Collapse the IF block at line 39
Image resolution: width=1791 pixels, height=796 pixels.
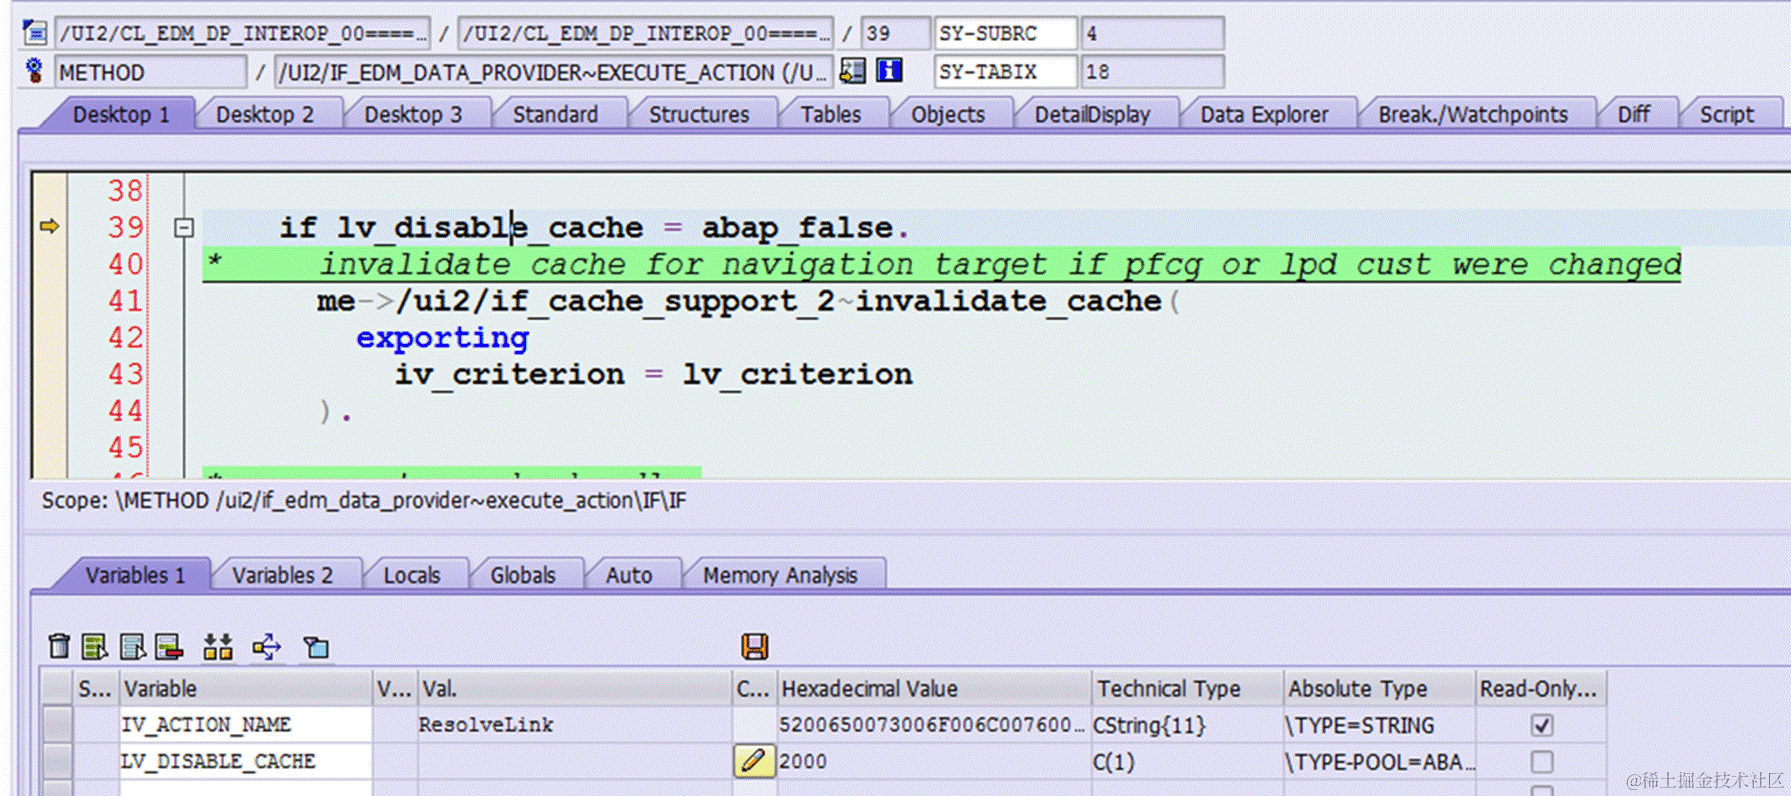tap(184, 228)
